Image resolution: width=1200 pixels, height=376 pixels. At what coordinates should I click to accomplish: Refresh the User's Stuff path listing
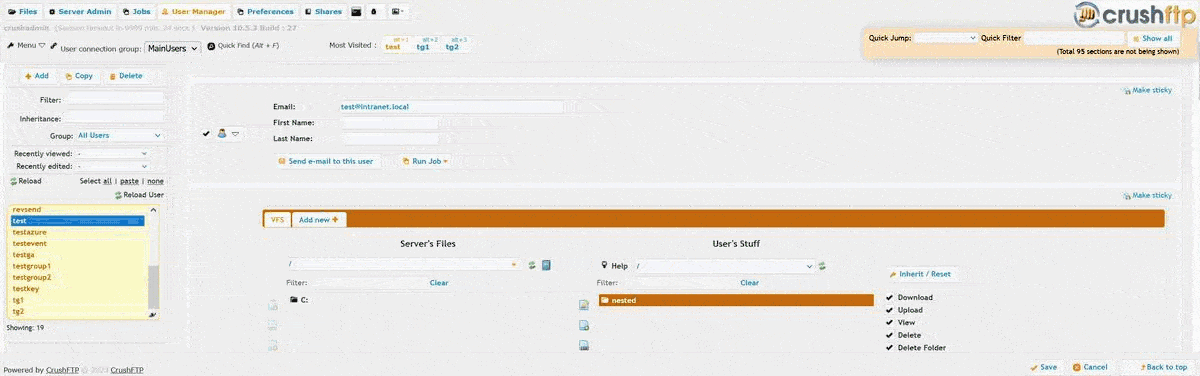[x=822, y=266]
